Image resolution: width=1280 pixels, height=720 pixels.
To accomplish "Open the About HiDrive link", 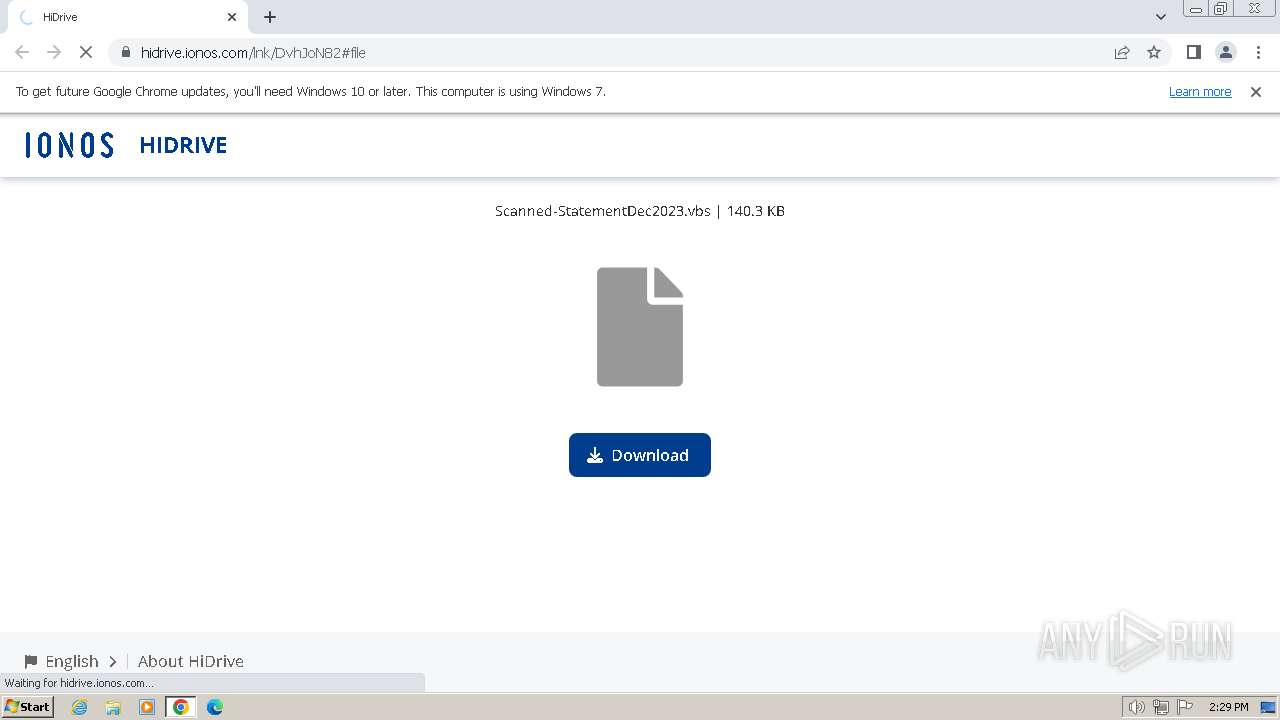I will [x=190, y=661].
